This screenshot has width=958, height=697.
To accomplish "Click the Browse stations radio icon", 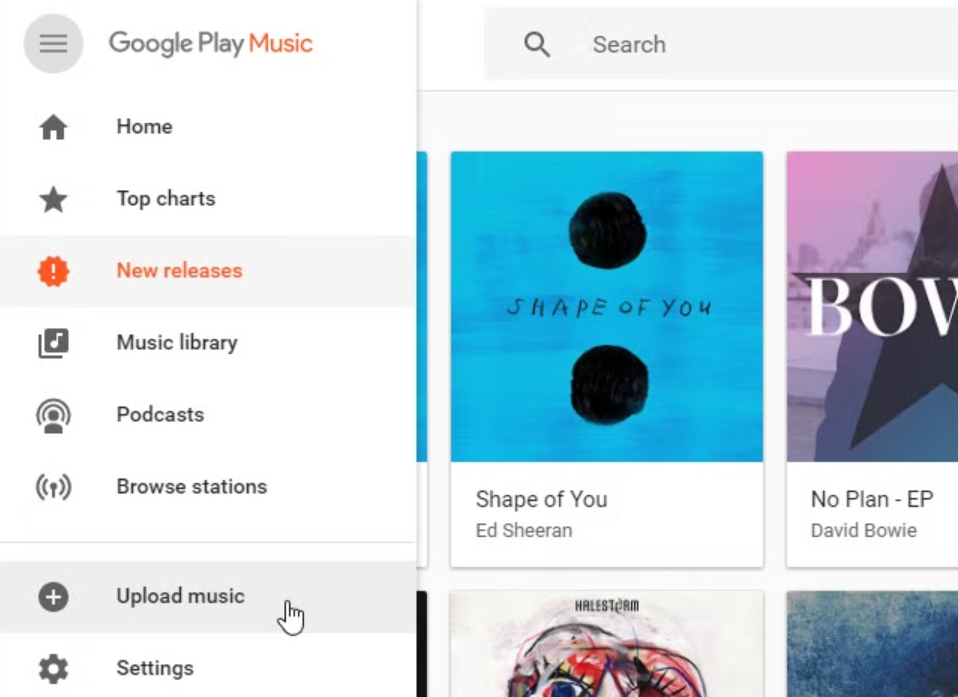I will 53,487.
